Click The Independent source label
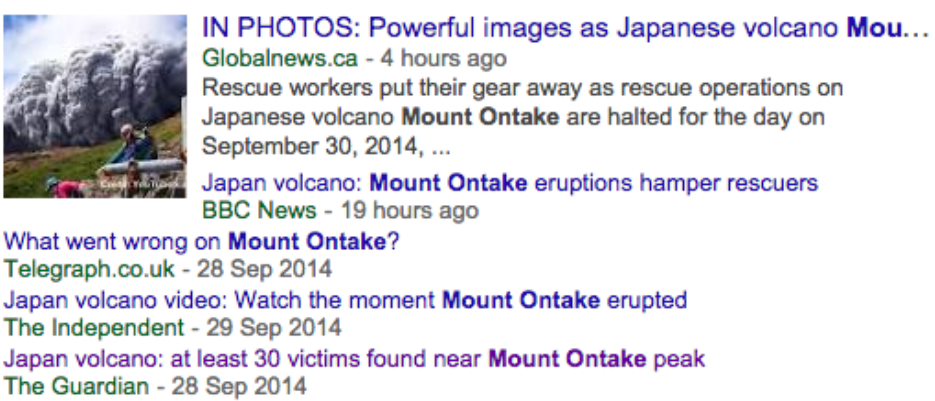 pyautogui.click(x=94, y=327)
